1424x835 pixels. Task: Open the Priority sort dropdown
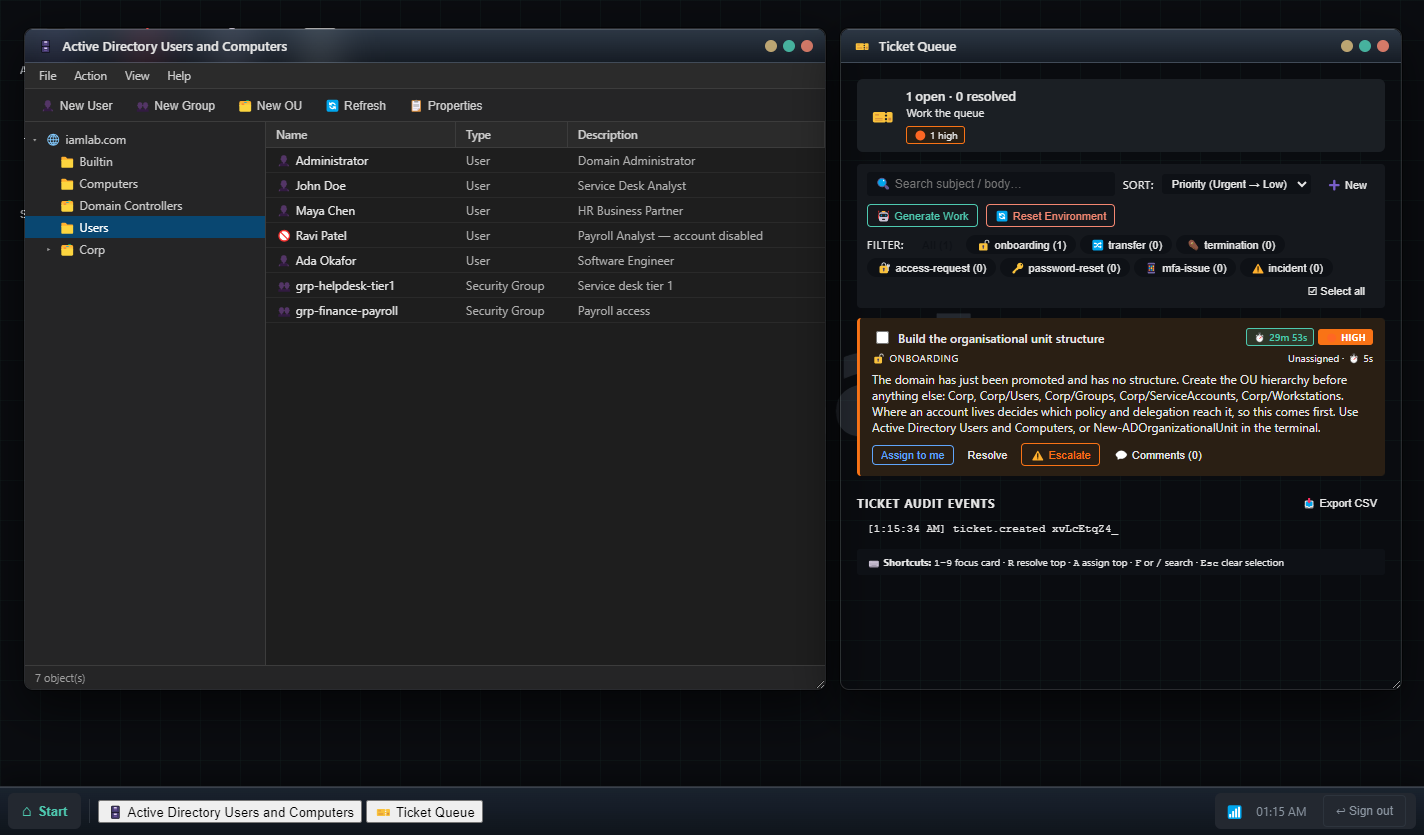point(1237,184)
